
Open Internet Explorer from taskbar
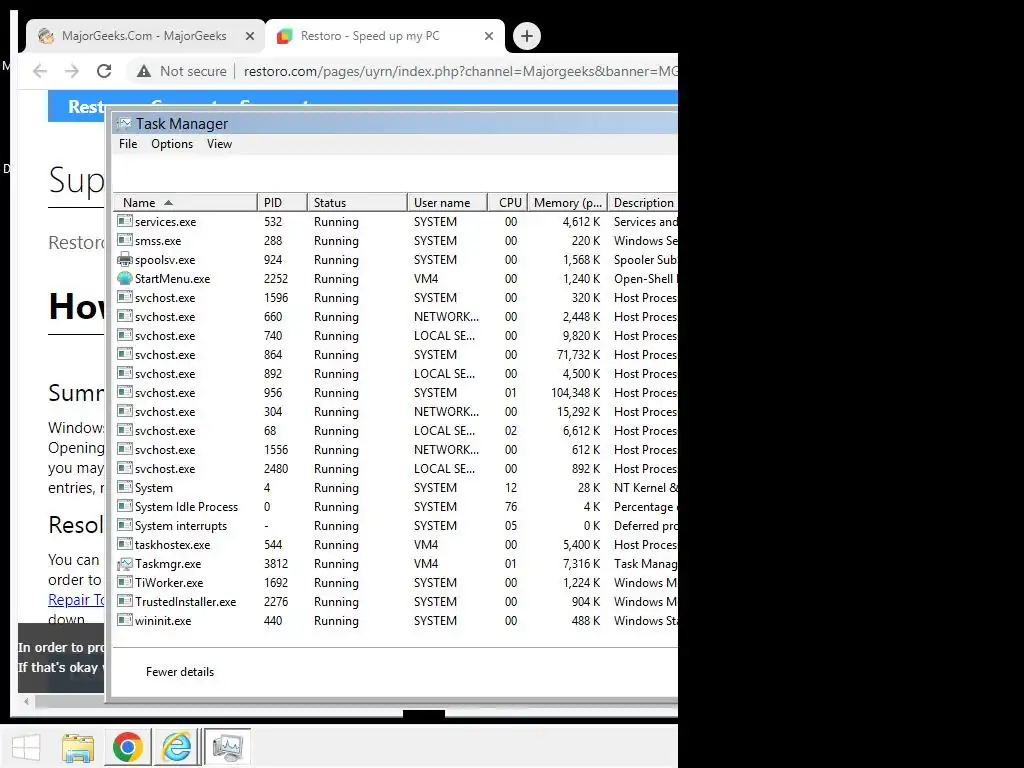(x=176, y=746)
